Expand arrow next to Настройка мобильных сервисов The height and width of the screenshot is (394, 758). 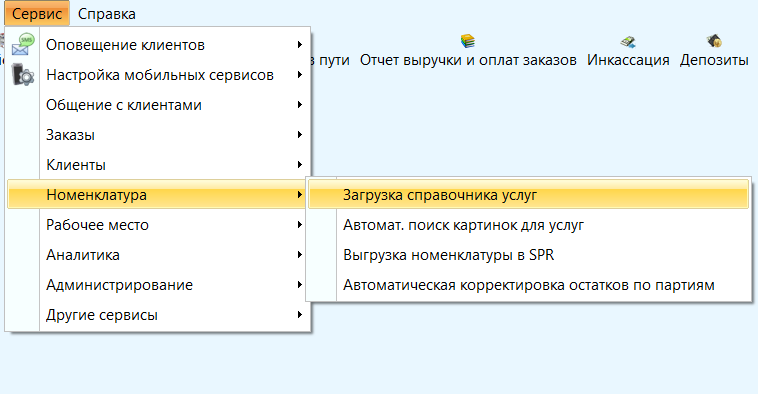coord(300,75)
